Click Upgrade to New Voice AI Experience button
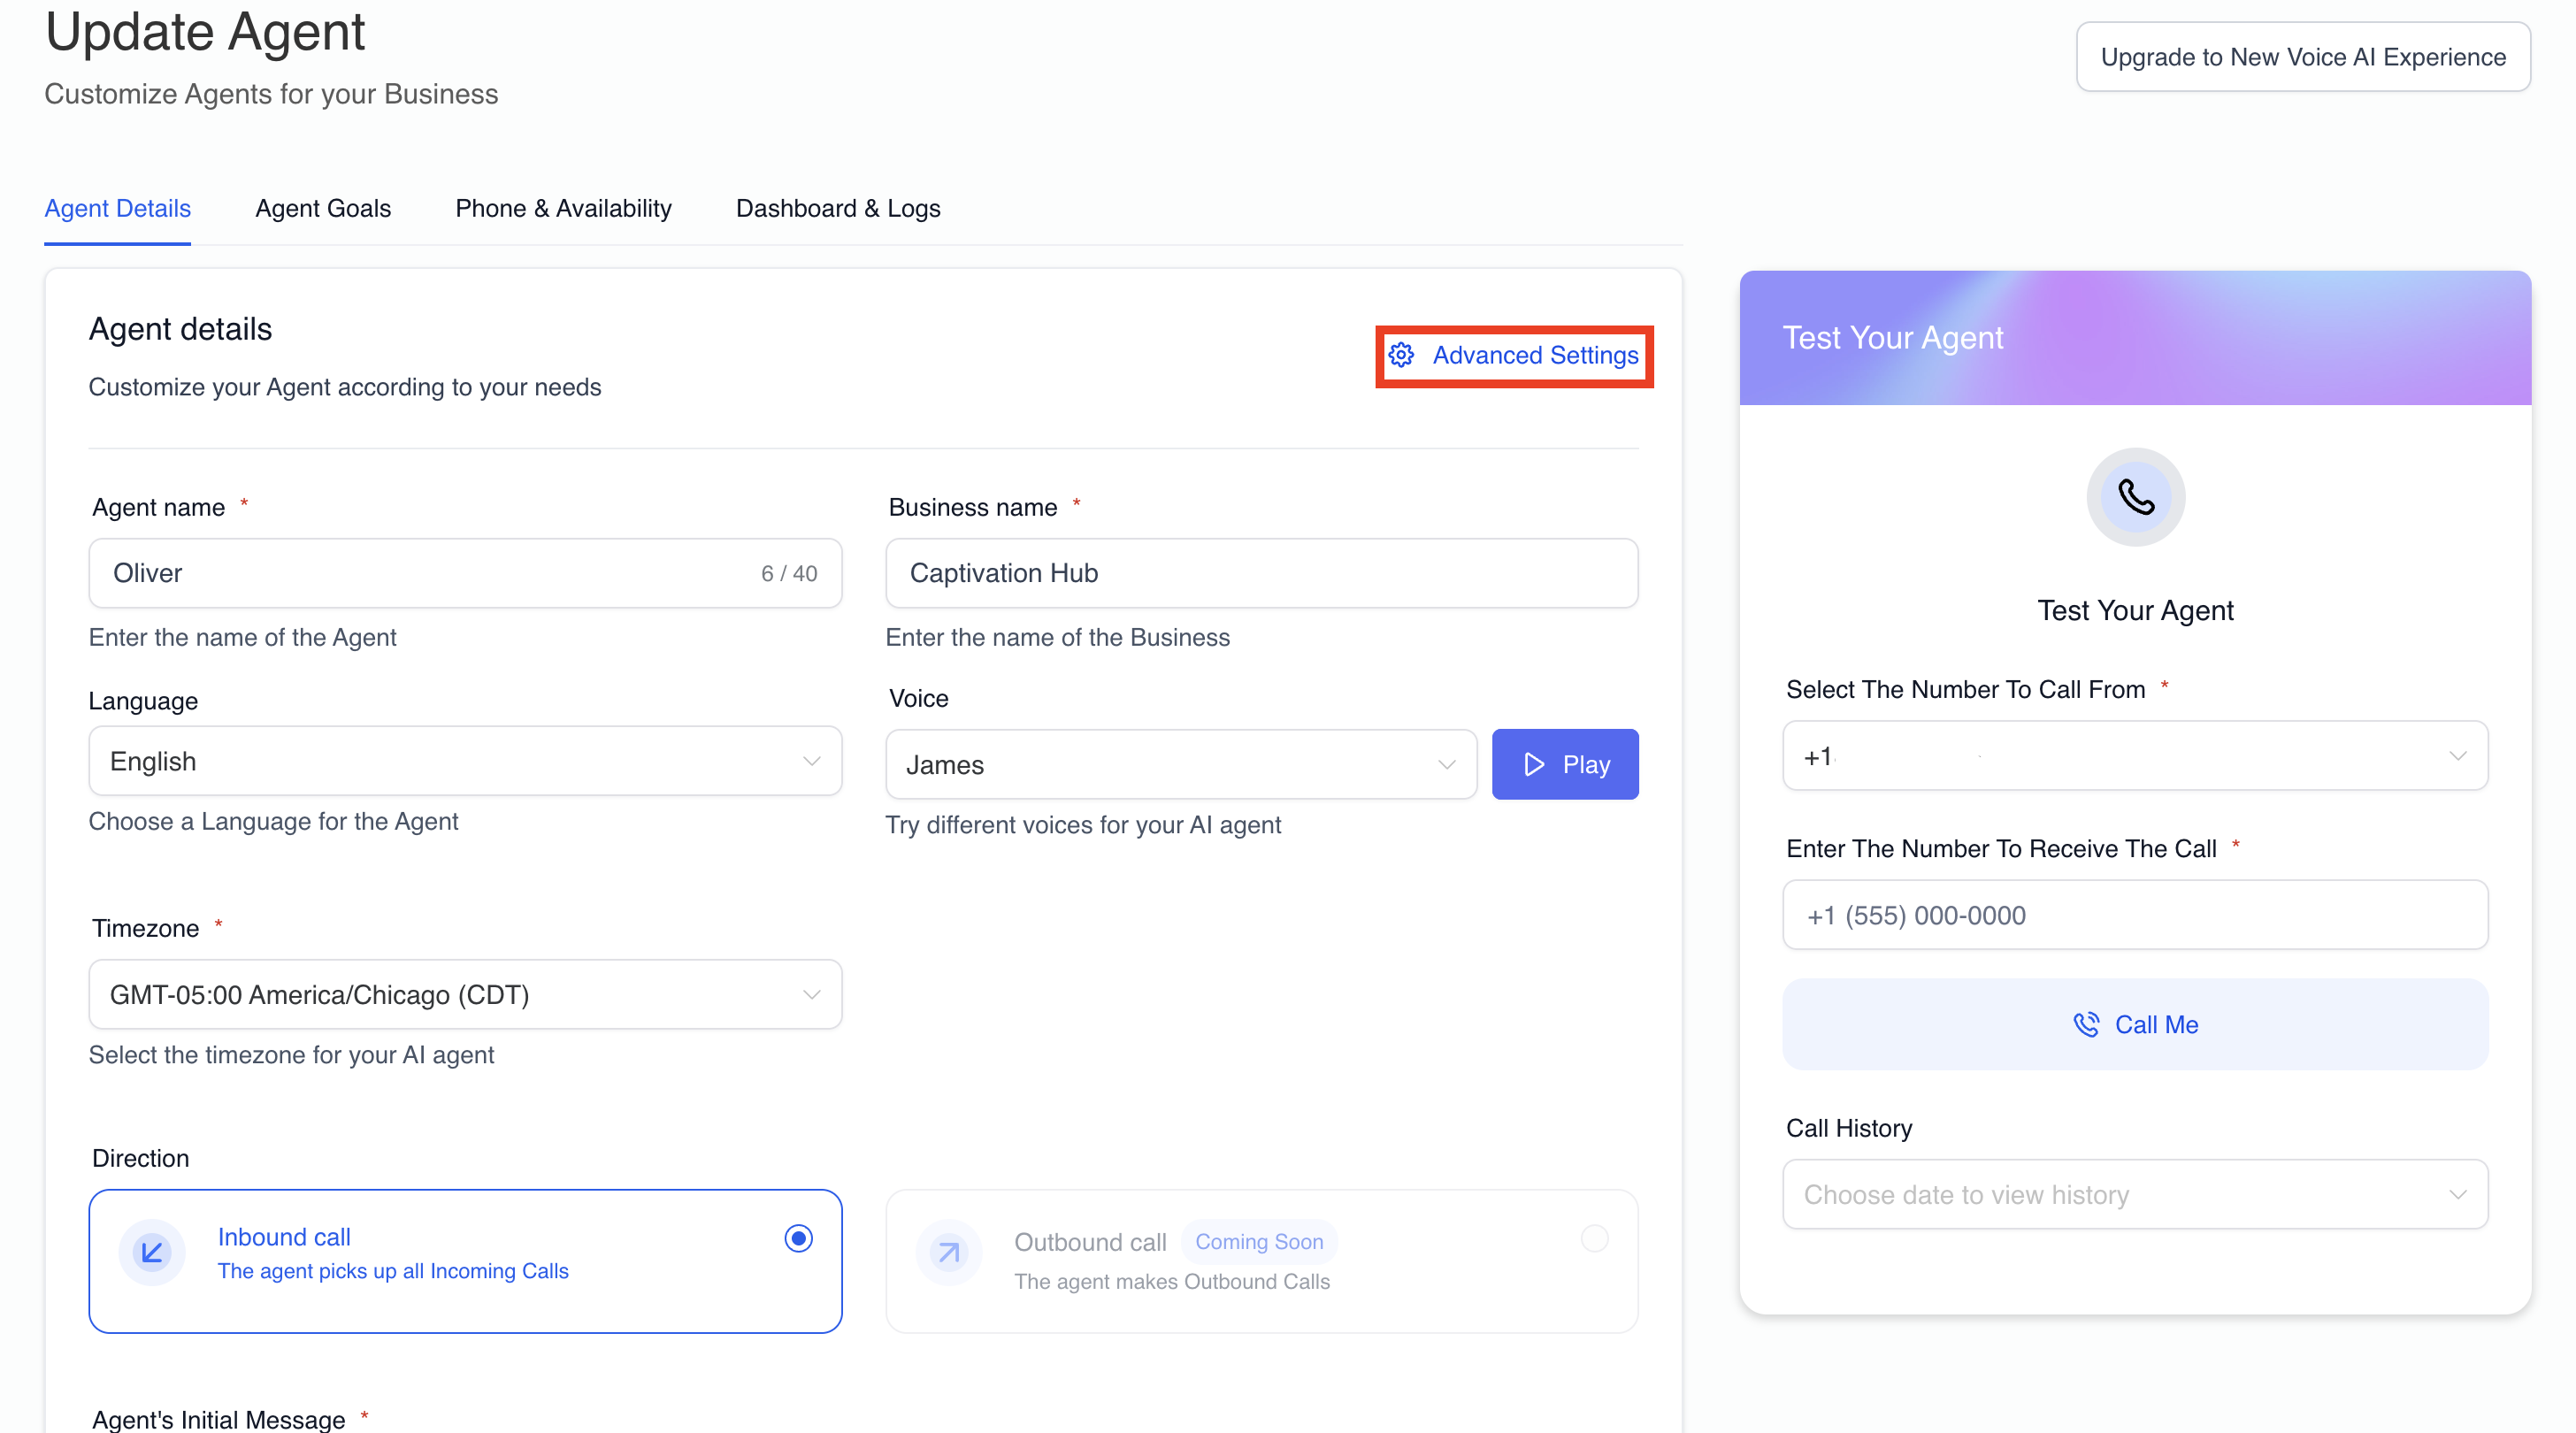The width and height of the screenshot is (2576, 1433). 2303,57
